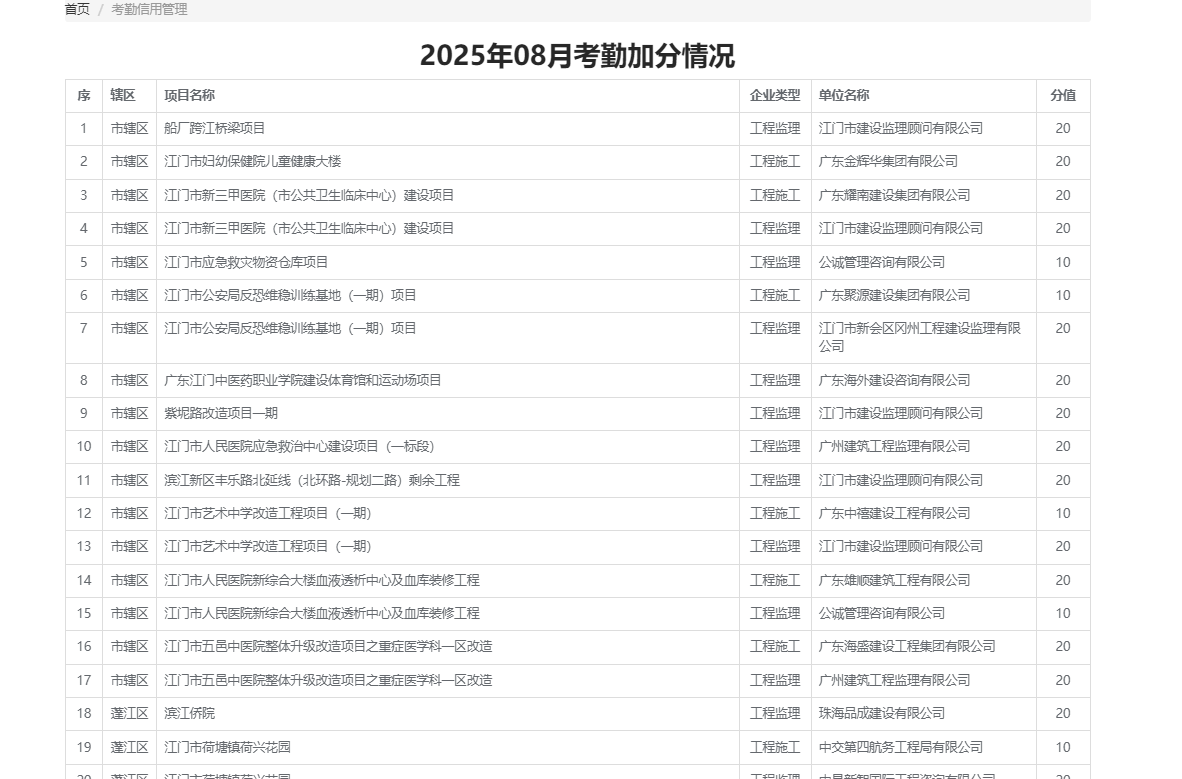This screenshot has height=779, width=1182.
Task: Select the 中交第四航务工程局有限公司 company cell
Action: [x=900, y=747]
